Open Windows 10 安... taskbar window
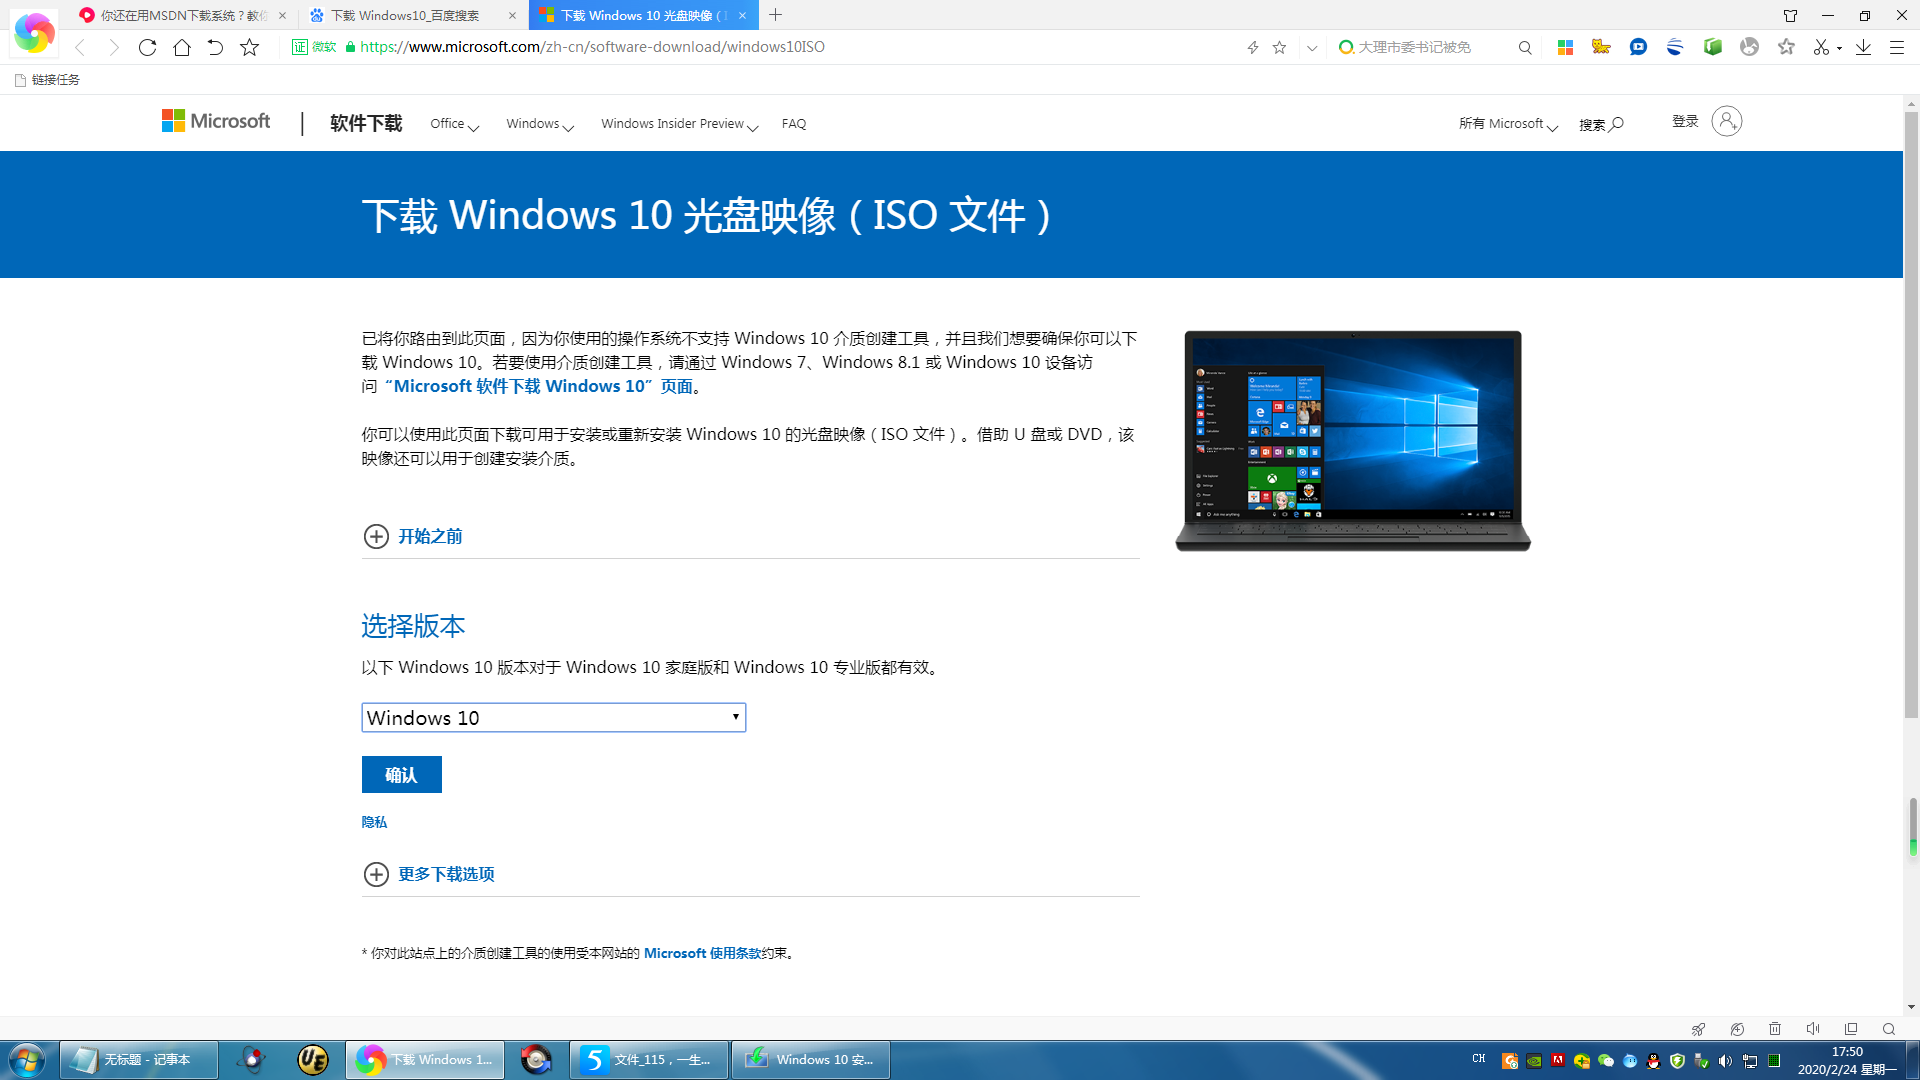 (811, 1060)
